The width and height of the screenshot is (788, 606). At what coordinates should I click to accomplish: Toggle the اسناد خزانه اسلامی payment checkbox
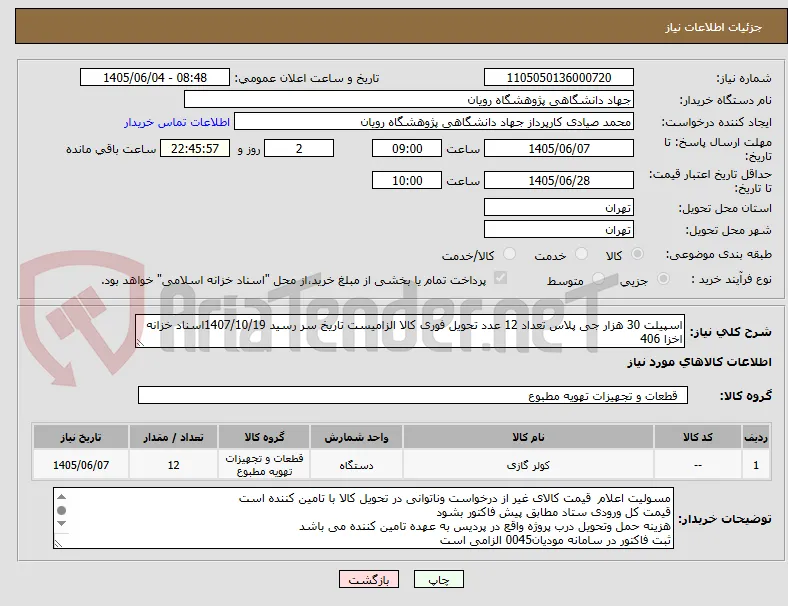[500, 278]
